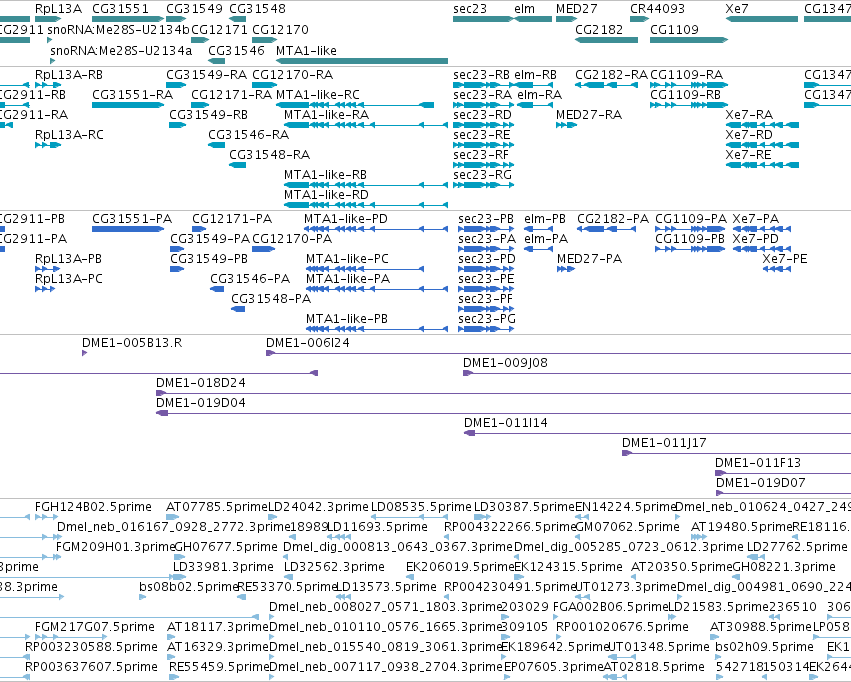Select transcript MTA1-like-RD label
This screenshot has width=851, height=682.
coord(326,194)
